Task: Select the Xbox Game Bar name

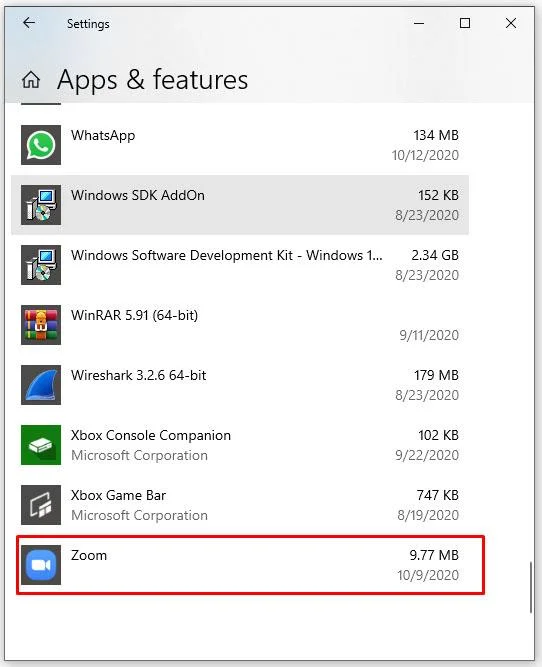Action: point(118,496)
